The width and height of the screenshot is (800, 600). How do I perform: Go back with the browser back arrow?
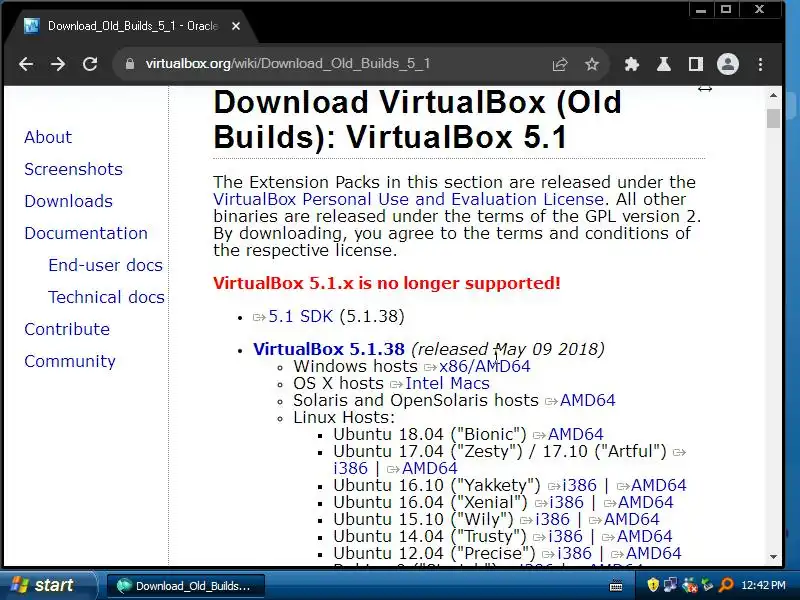[x=26, y=64]
